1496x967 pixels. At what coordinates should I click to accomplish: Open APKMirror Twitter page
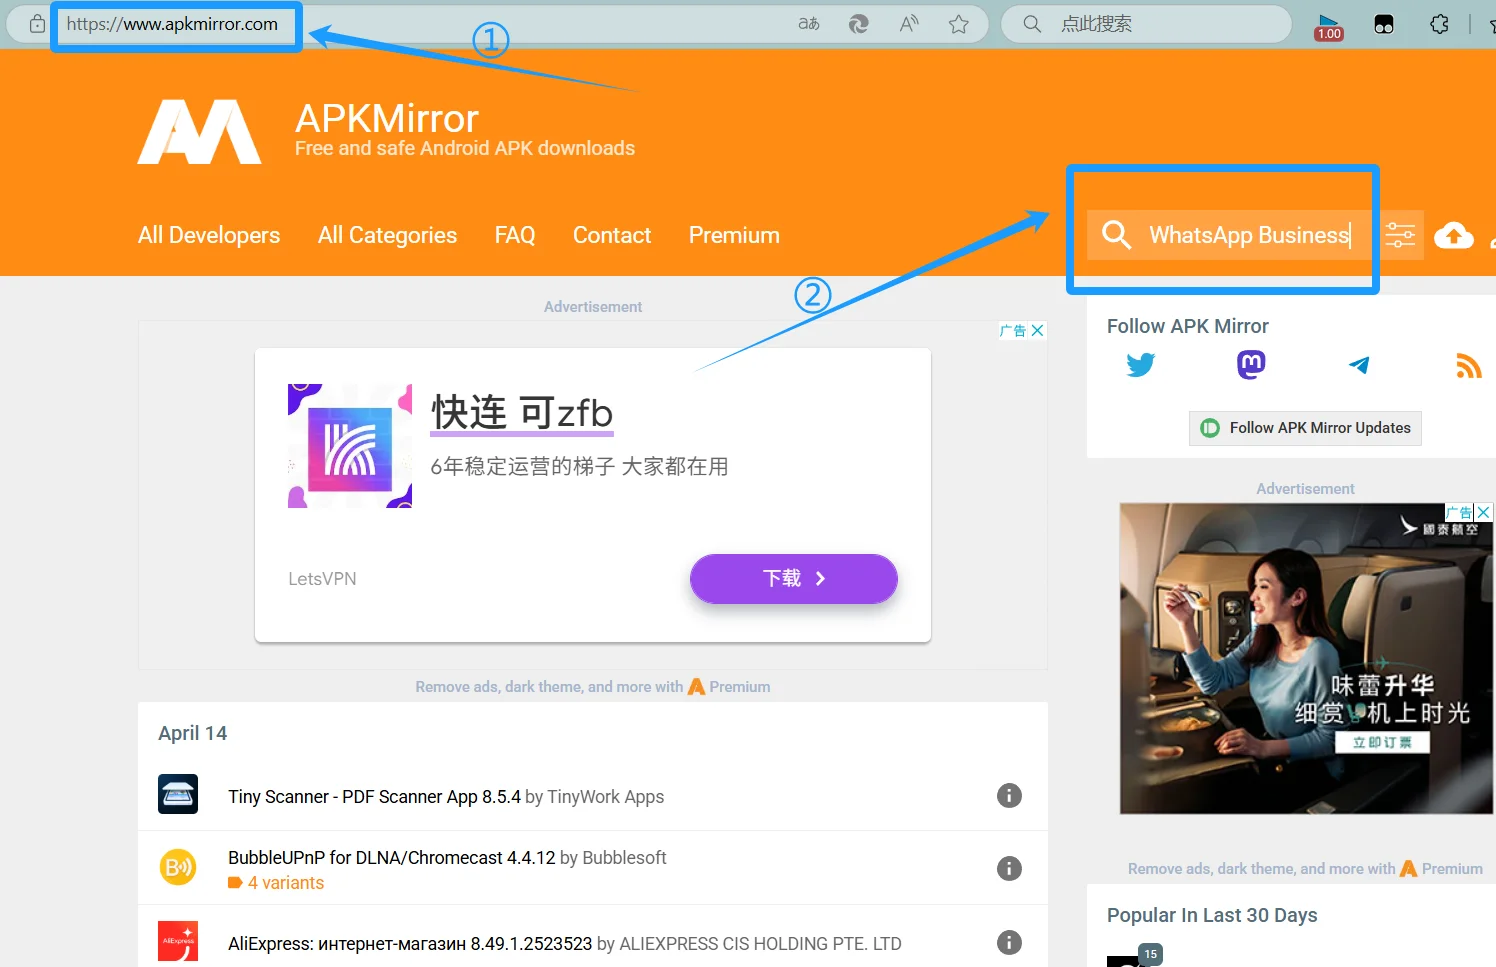point(1140,365)
